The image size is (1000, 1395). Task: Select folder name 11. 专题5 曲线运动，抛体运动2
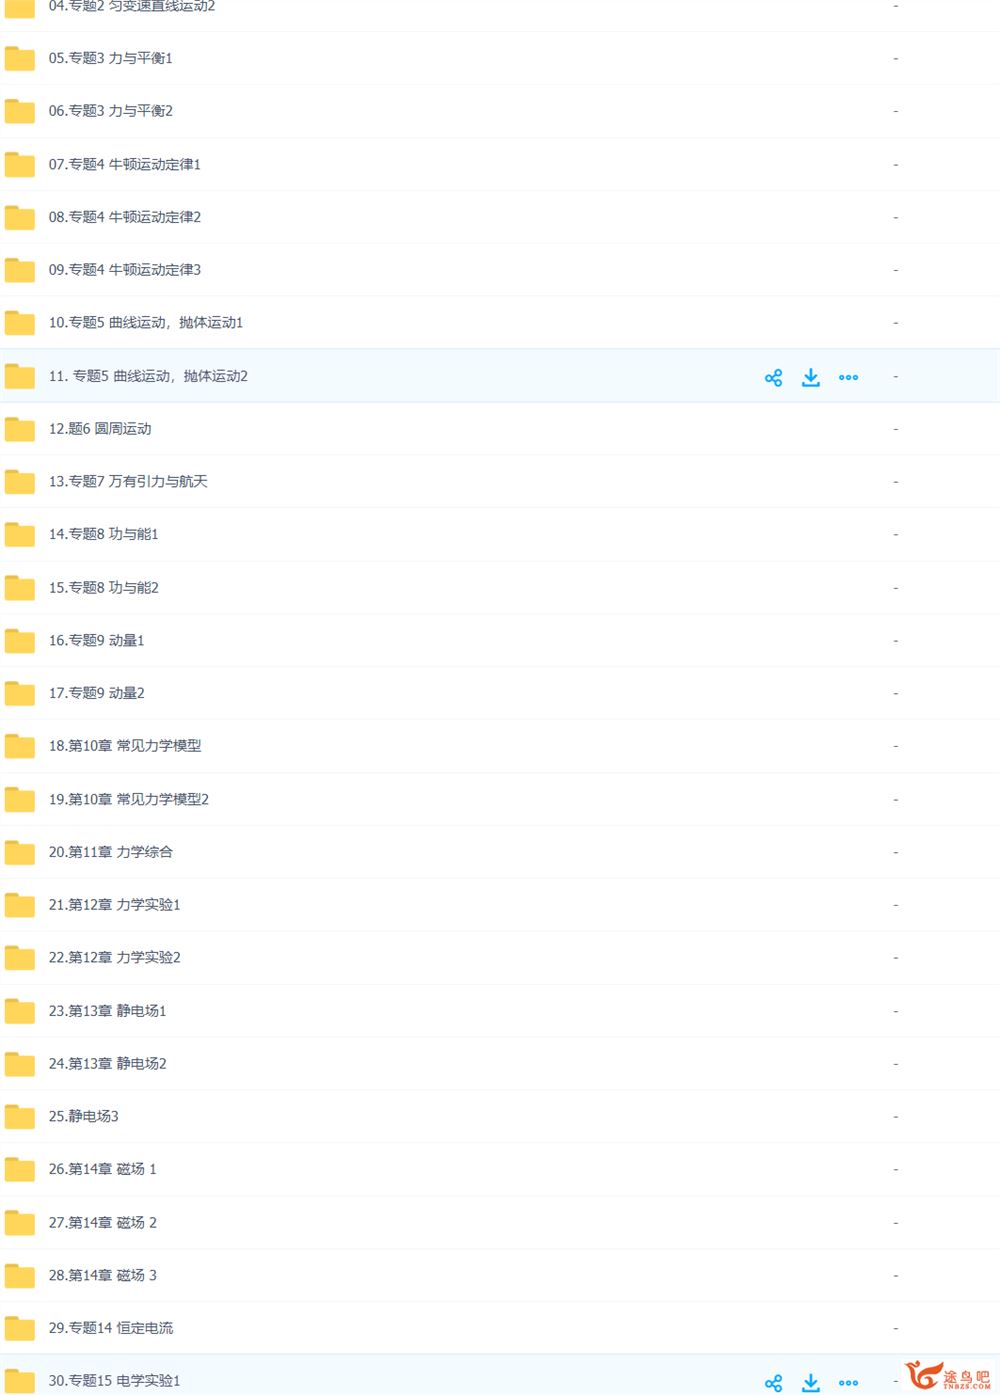coord(148,376)
